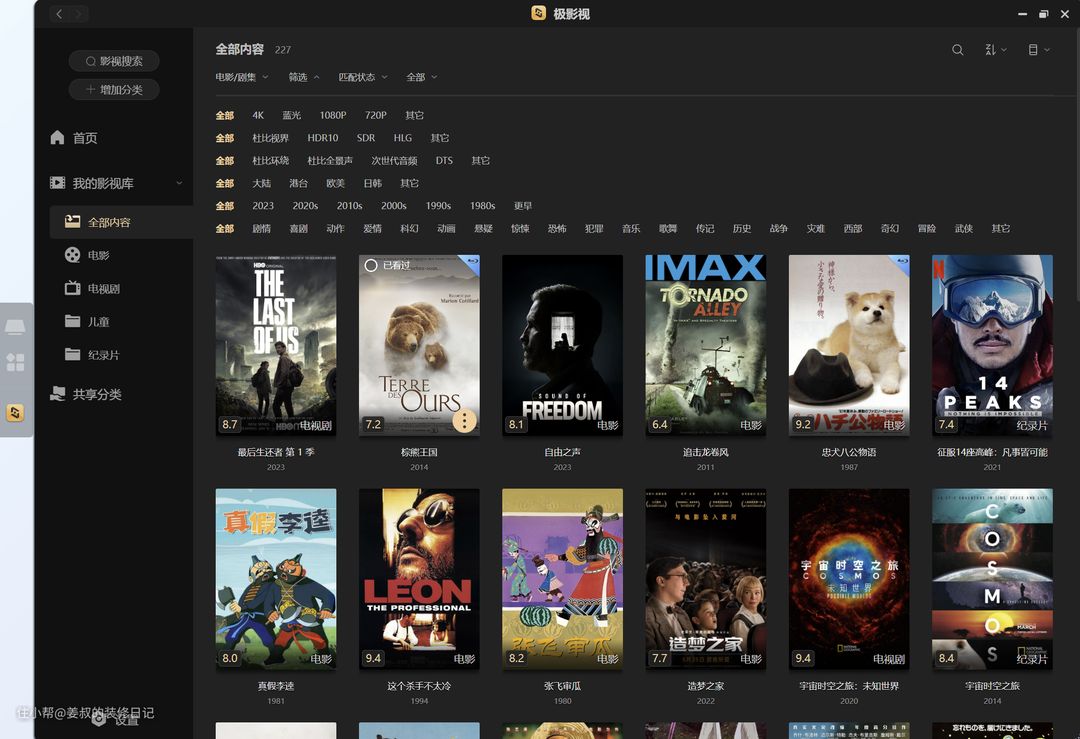Filter by 更早 years

coord(523,206)
